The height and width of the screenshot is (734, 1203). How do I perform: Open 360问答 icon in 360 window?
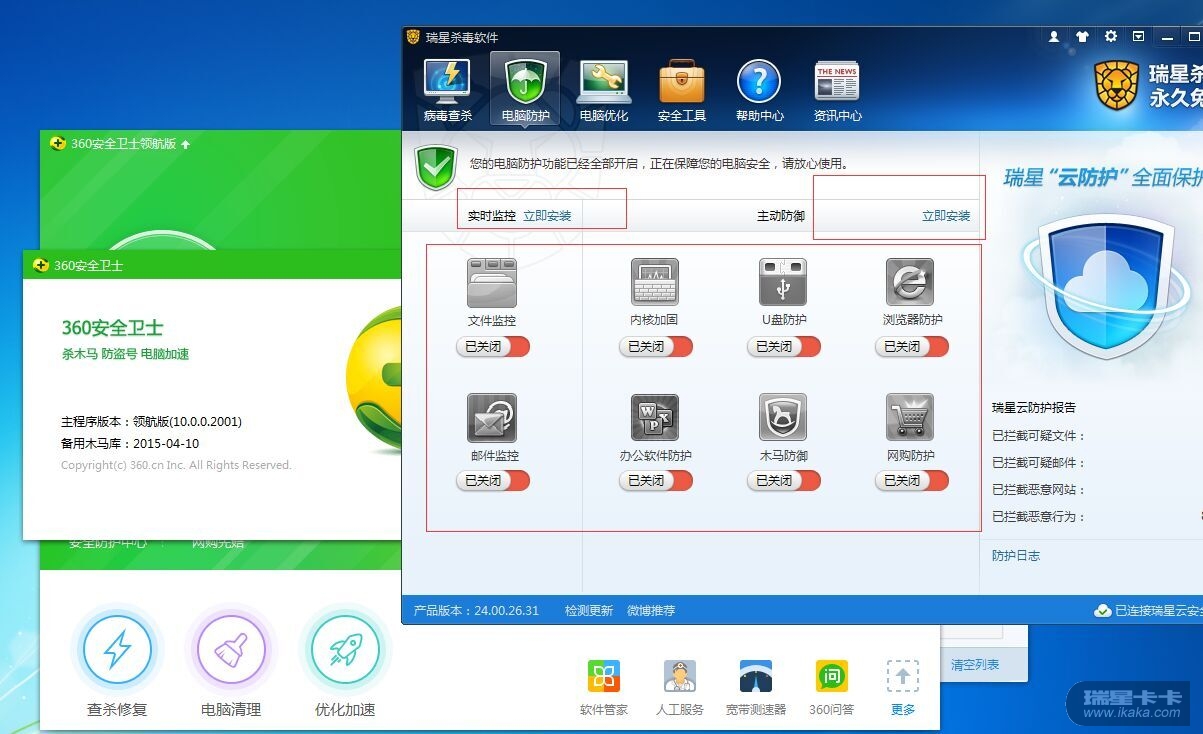832,676
